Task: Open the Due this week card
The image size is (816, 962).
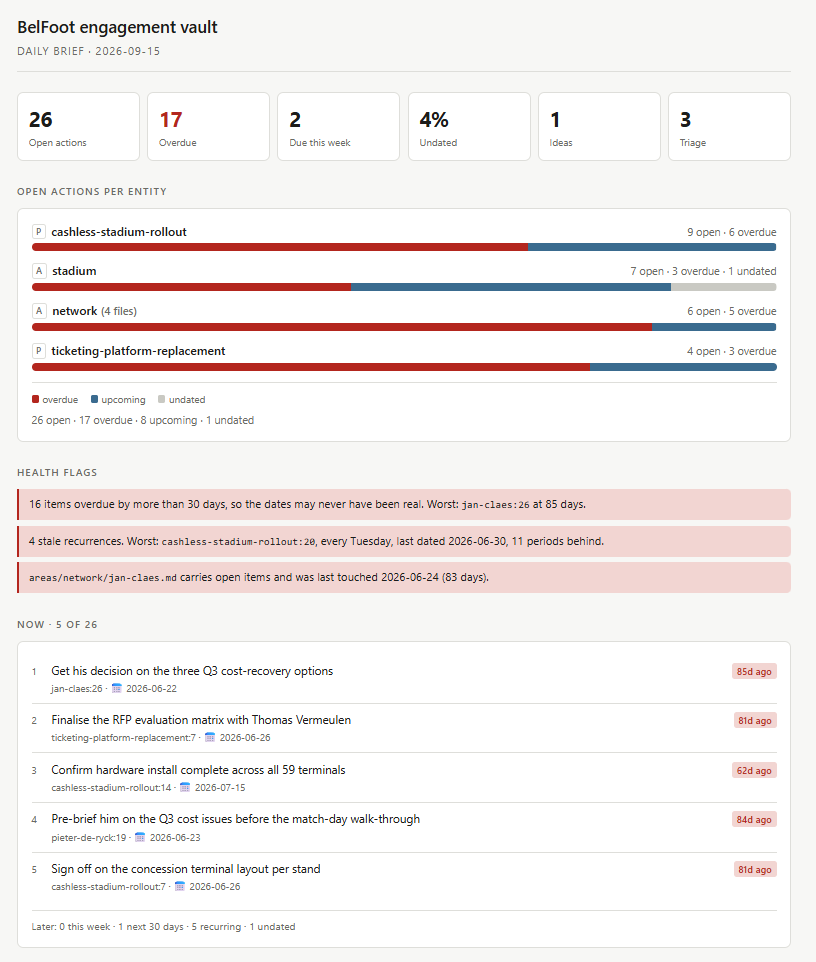Action: click(x=339, y=126)
